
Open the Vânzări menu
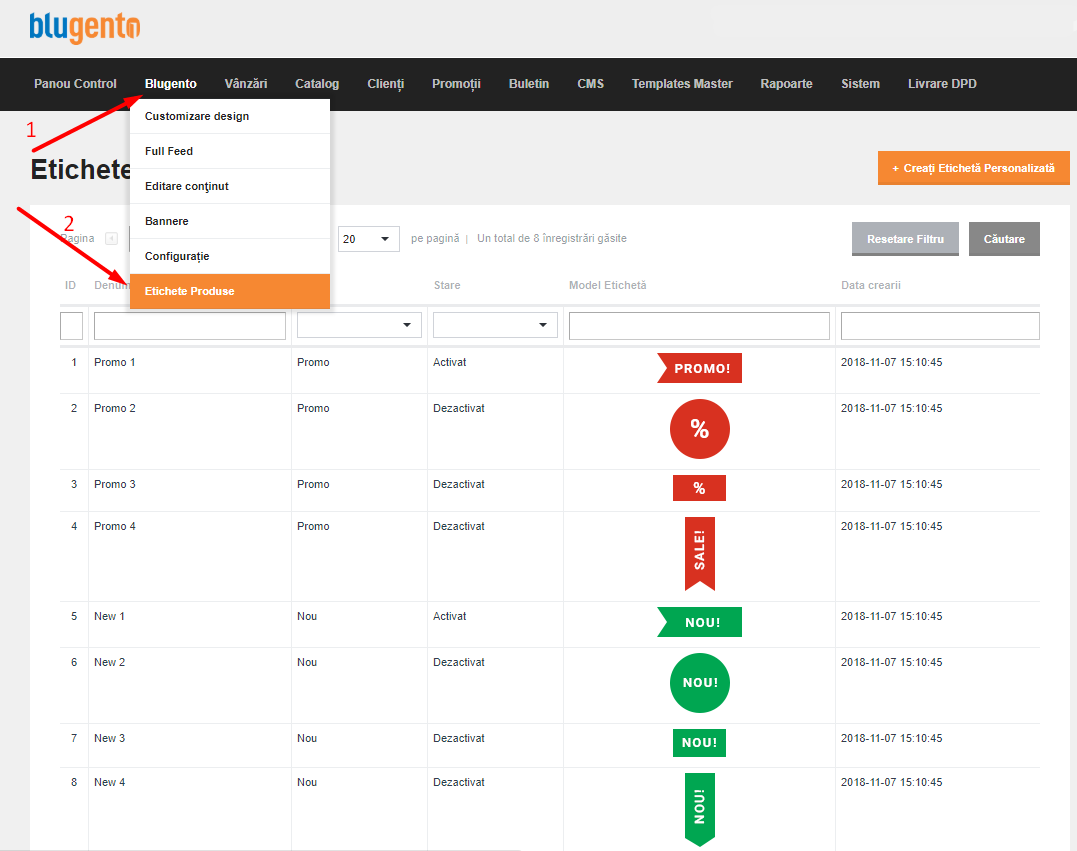coord(246,84)
